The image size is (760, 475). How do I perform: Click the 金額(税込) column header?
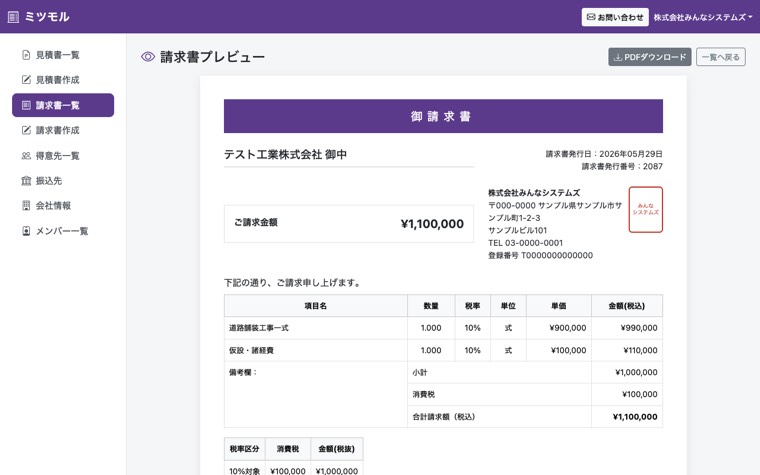627,306
